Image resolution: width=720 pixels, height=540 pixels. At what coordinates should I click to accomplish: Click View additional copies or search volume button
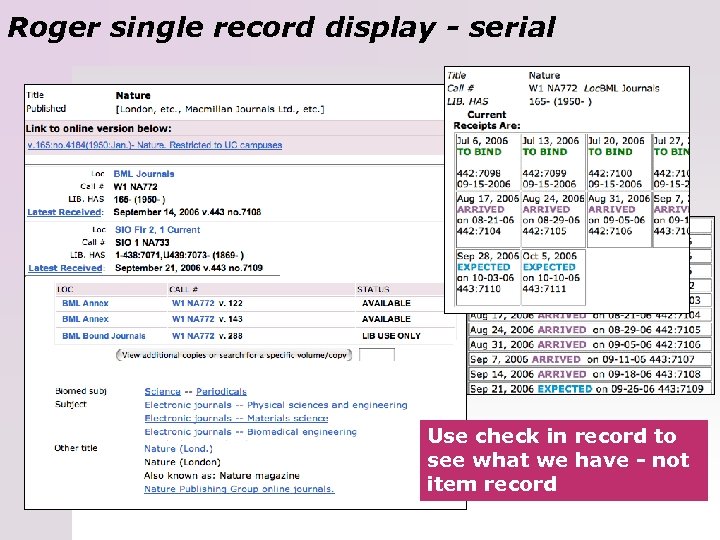click(x=234, y=355)
